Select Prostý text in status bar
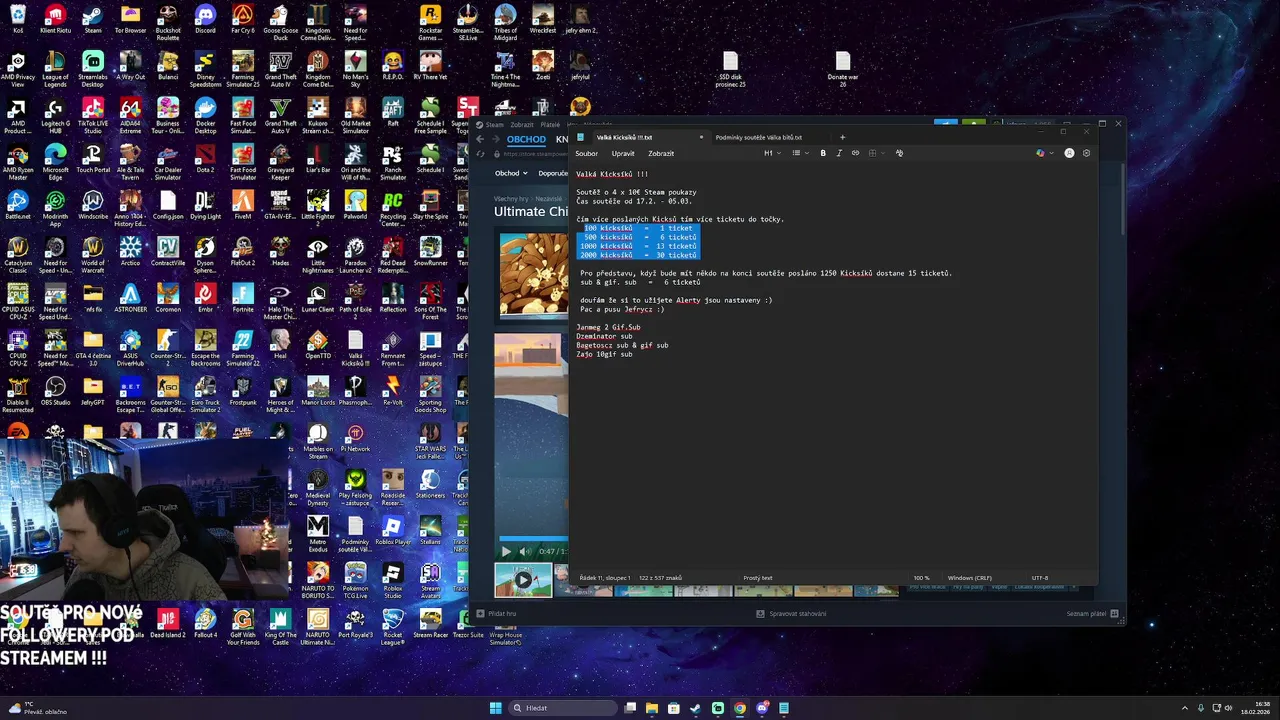 point(758,578)
